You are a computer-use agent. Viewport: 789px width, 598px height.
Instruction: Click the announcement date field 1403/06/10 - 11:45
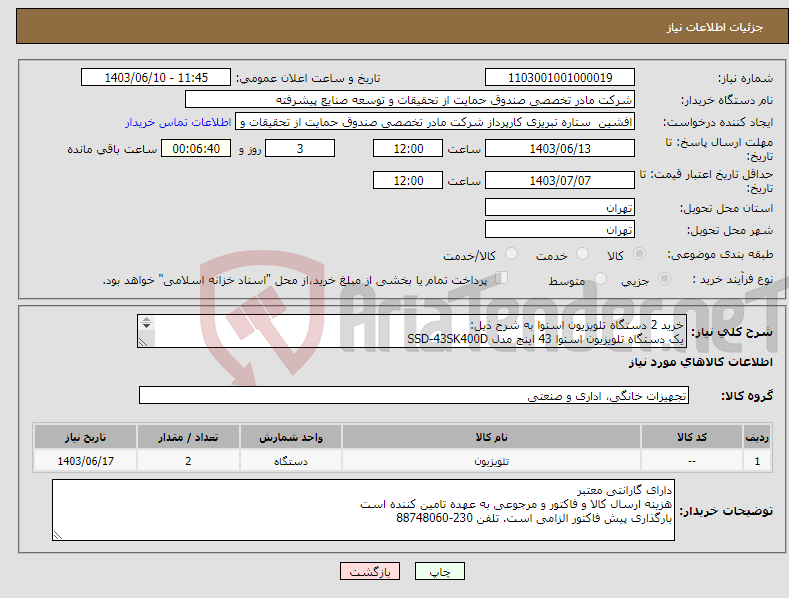coord(156,78)
